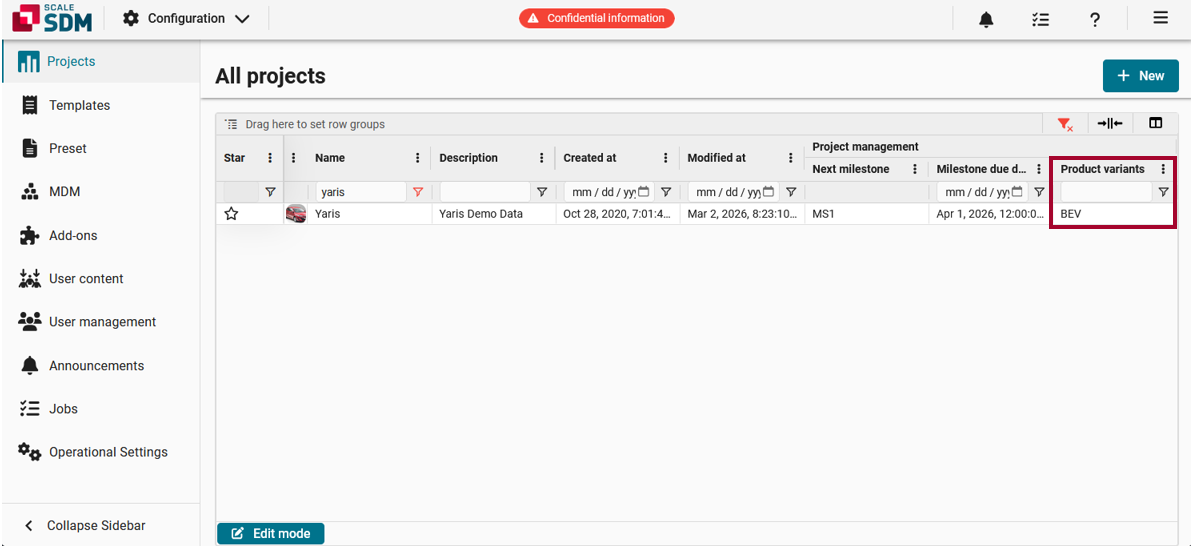Click the Yaris project thumbnail image
This screenshot has width=1192, height=555.
click(296, 214)
